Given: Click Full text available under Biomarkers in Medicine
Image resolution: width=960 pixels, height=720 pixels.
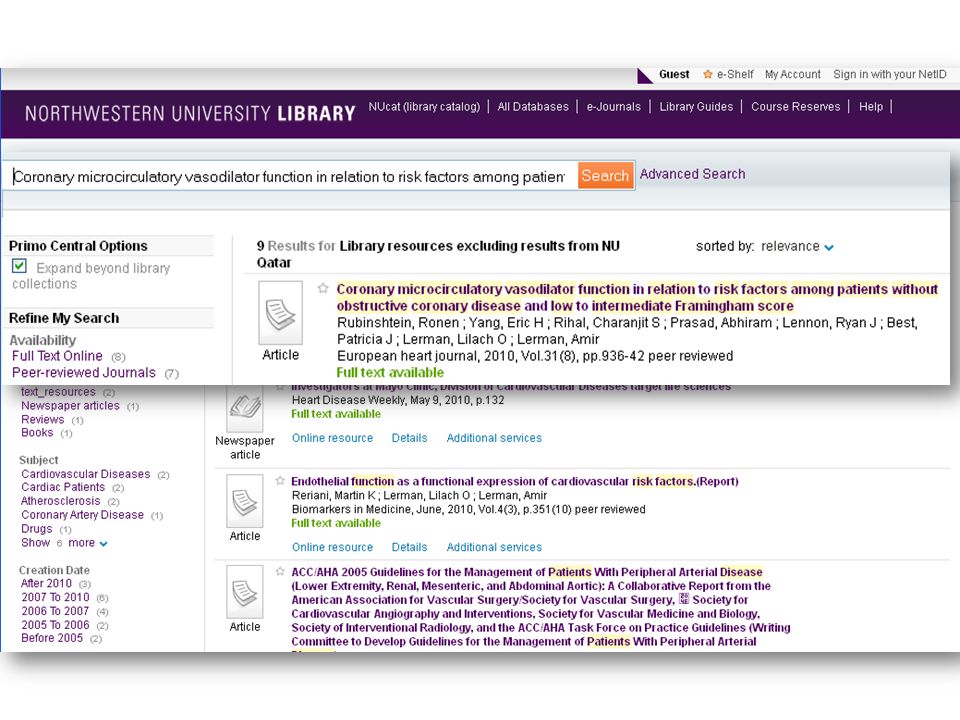Looking at the screenshot, I should coord(336,523).
